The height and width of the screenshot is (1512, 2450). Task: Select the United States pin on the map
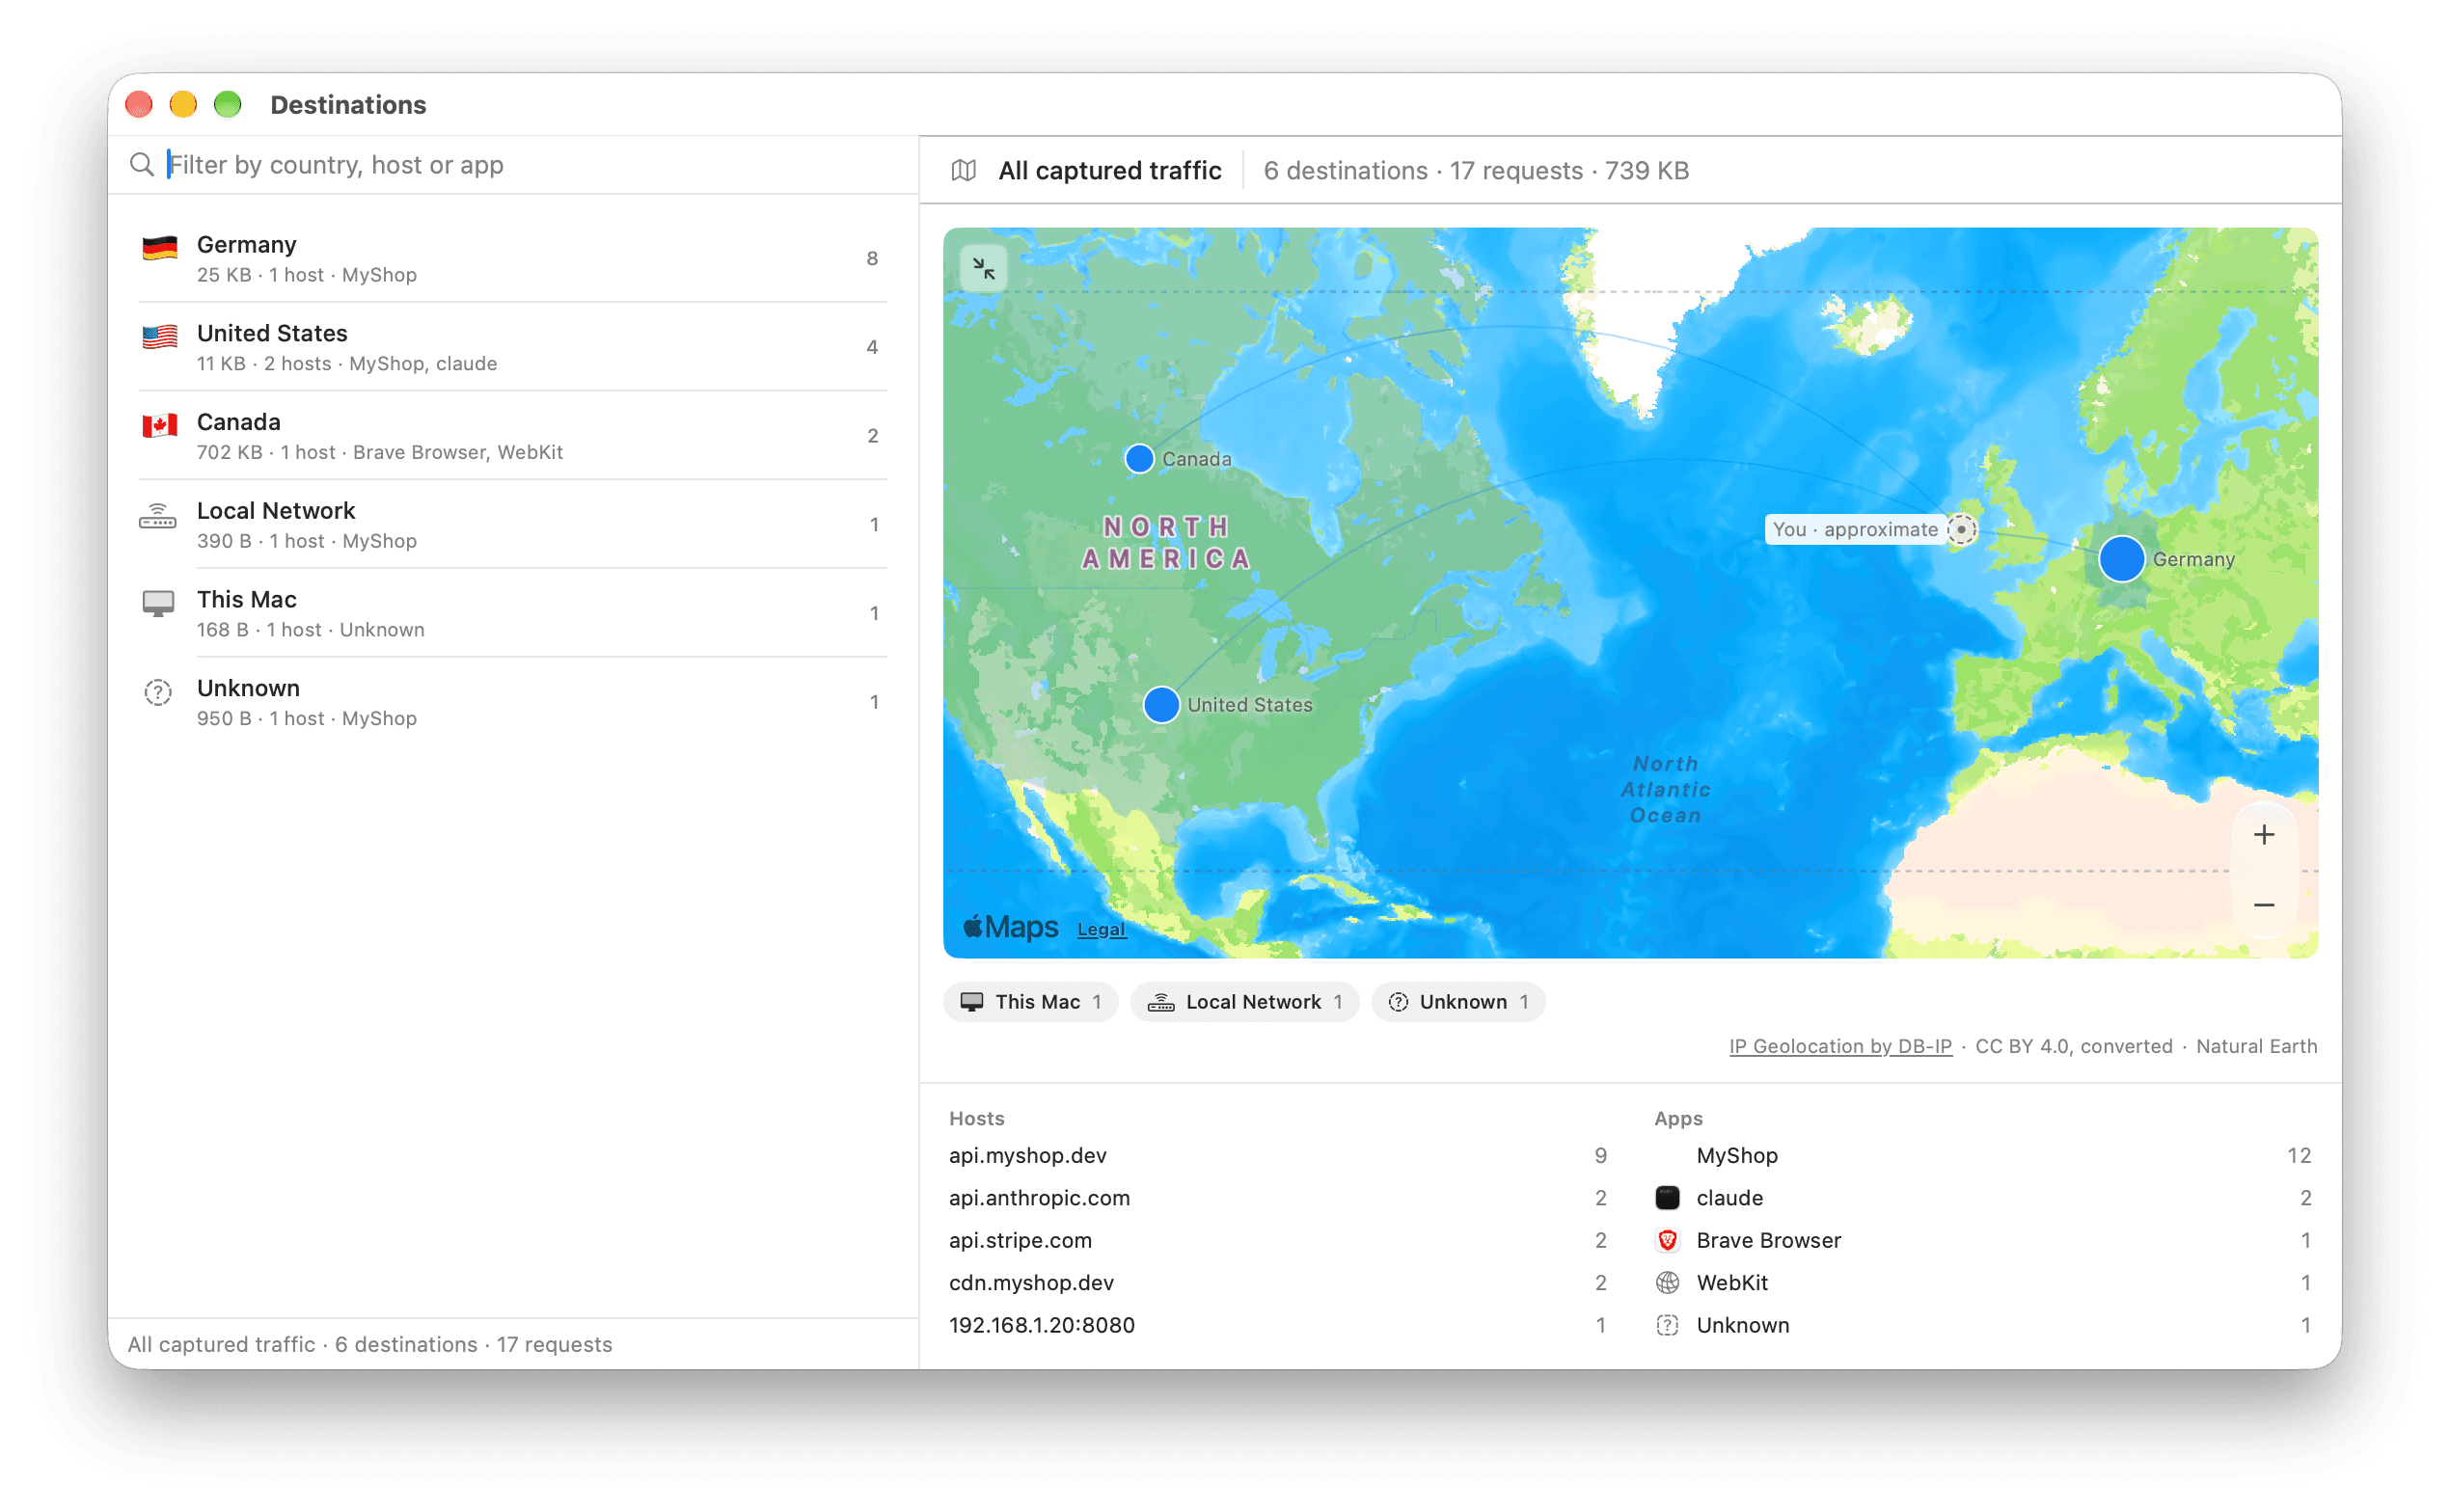(x=1161, y=704)
